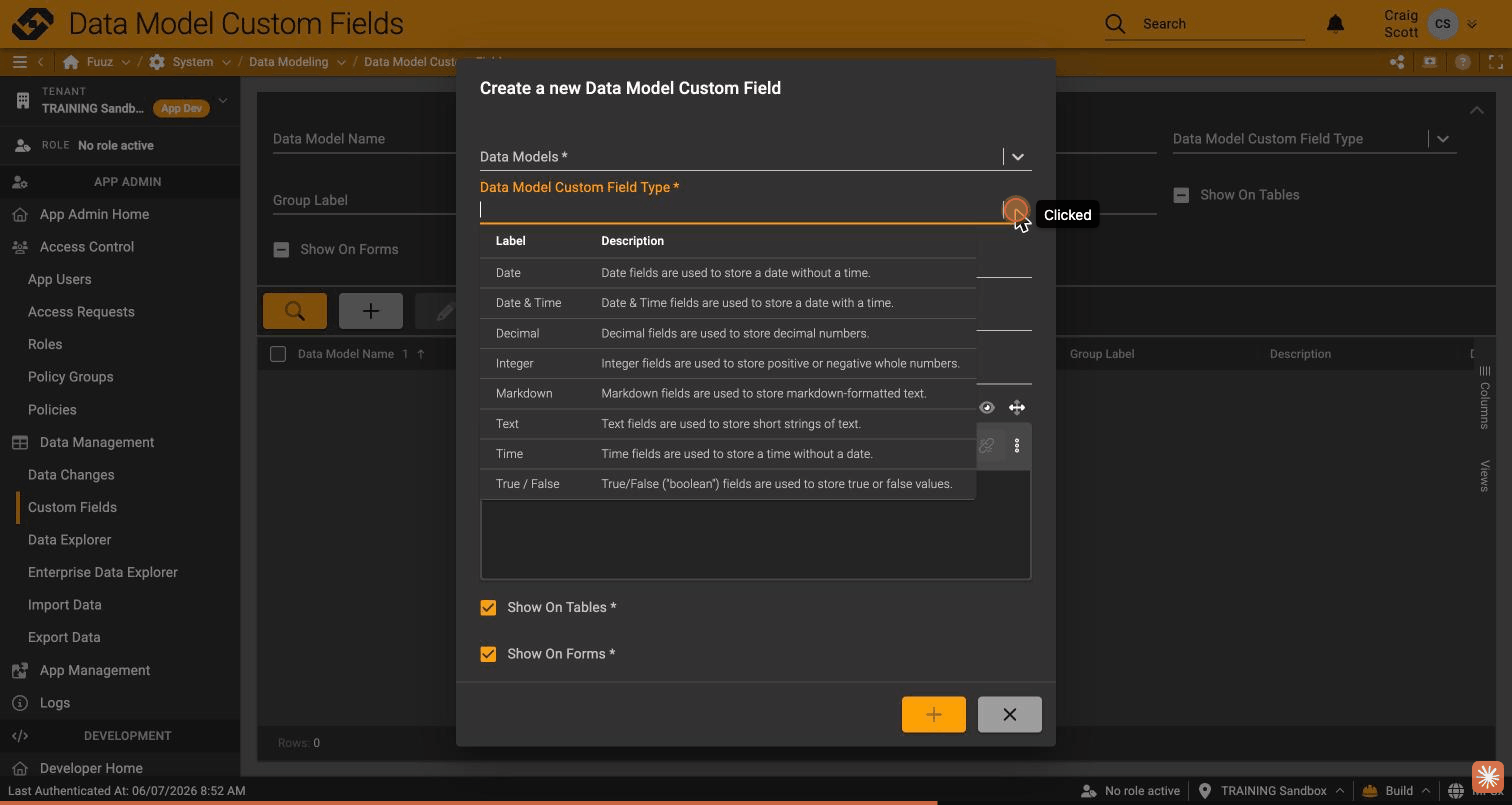Cancel the dialog with X button
The height and width of the screenshot is (805, 1512).
coord(1010,715)
